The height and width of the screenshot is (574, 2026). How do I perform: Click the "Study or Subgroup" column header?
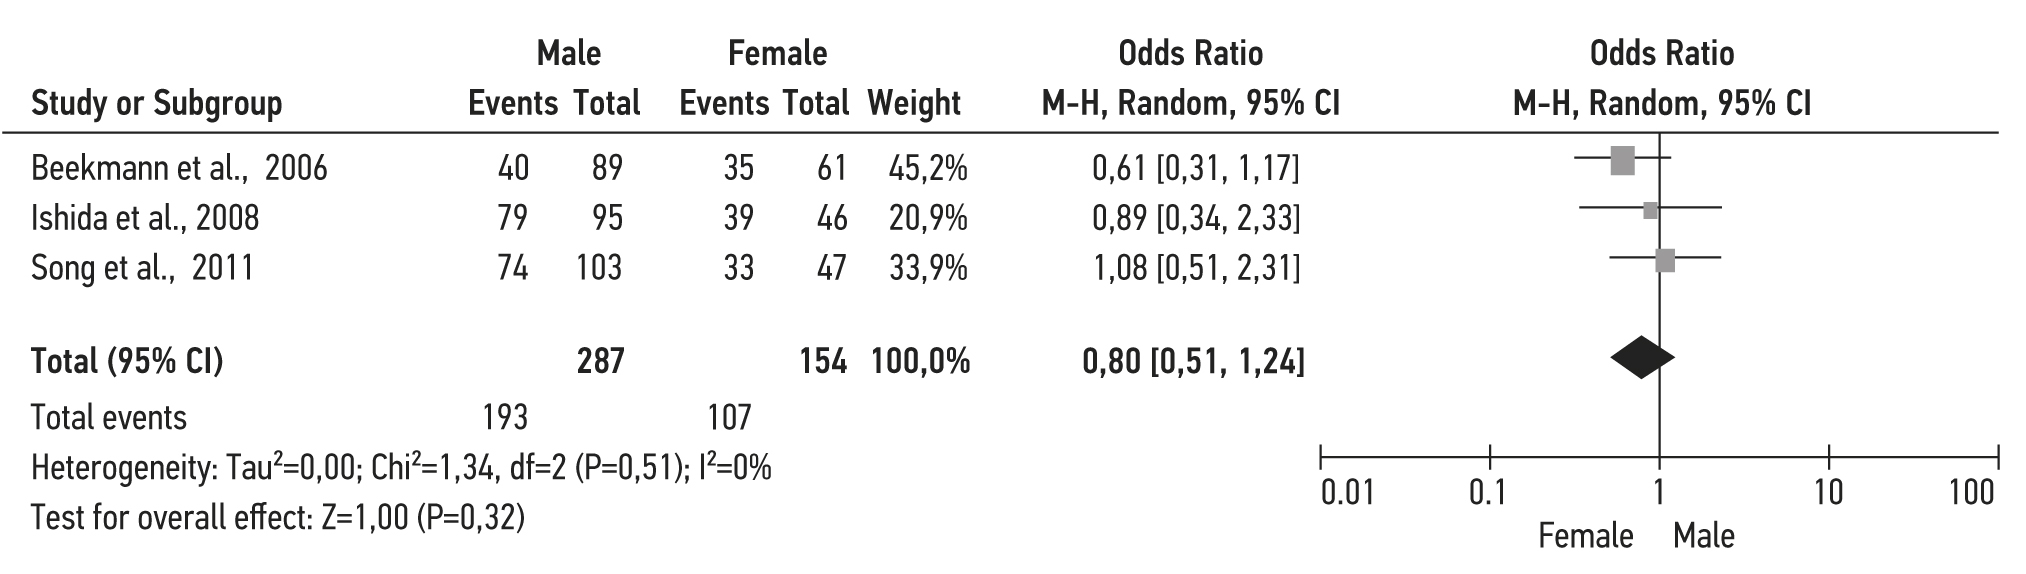(157, 103)
